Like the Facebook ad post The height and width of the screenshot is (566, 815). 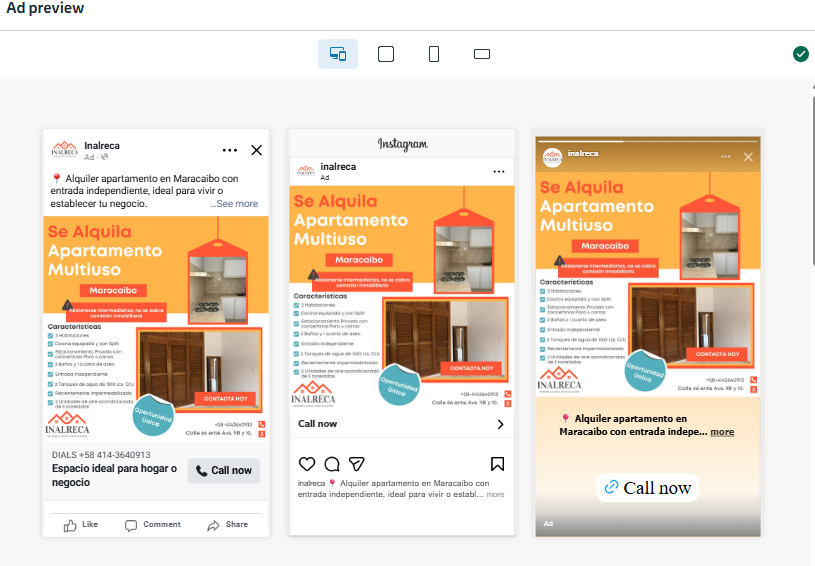click(81, 524)
